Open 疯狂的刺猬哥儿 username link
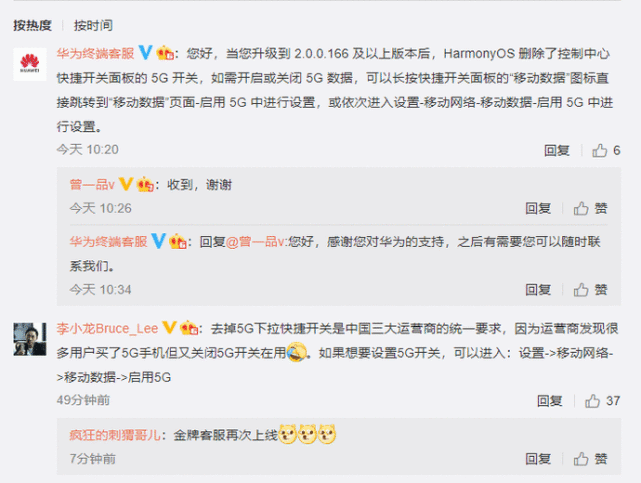The image size is (641, 483). pyautogui.click(x=115, y=435)
